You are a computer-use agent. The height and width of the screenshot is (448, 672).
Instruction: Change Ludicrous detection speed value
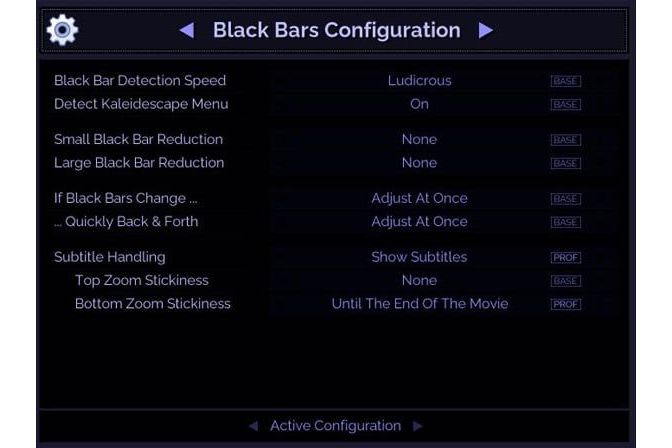pos(419,81)
